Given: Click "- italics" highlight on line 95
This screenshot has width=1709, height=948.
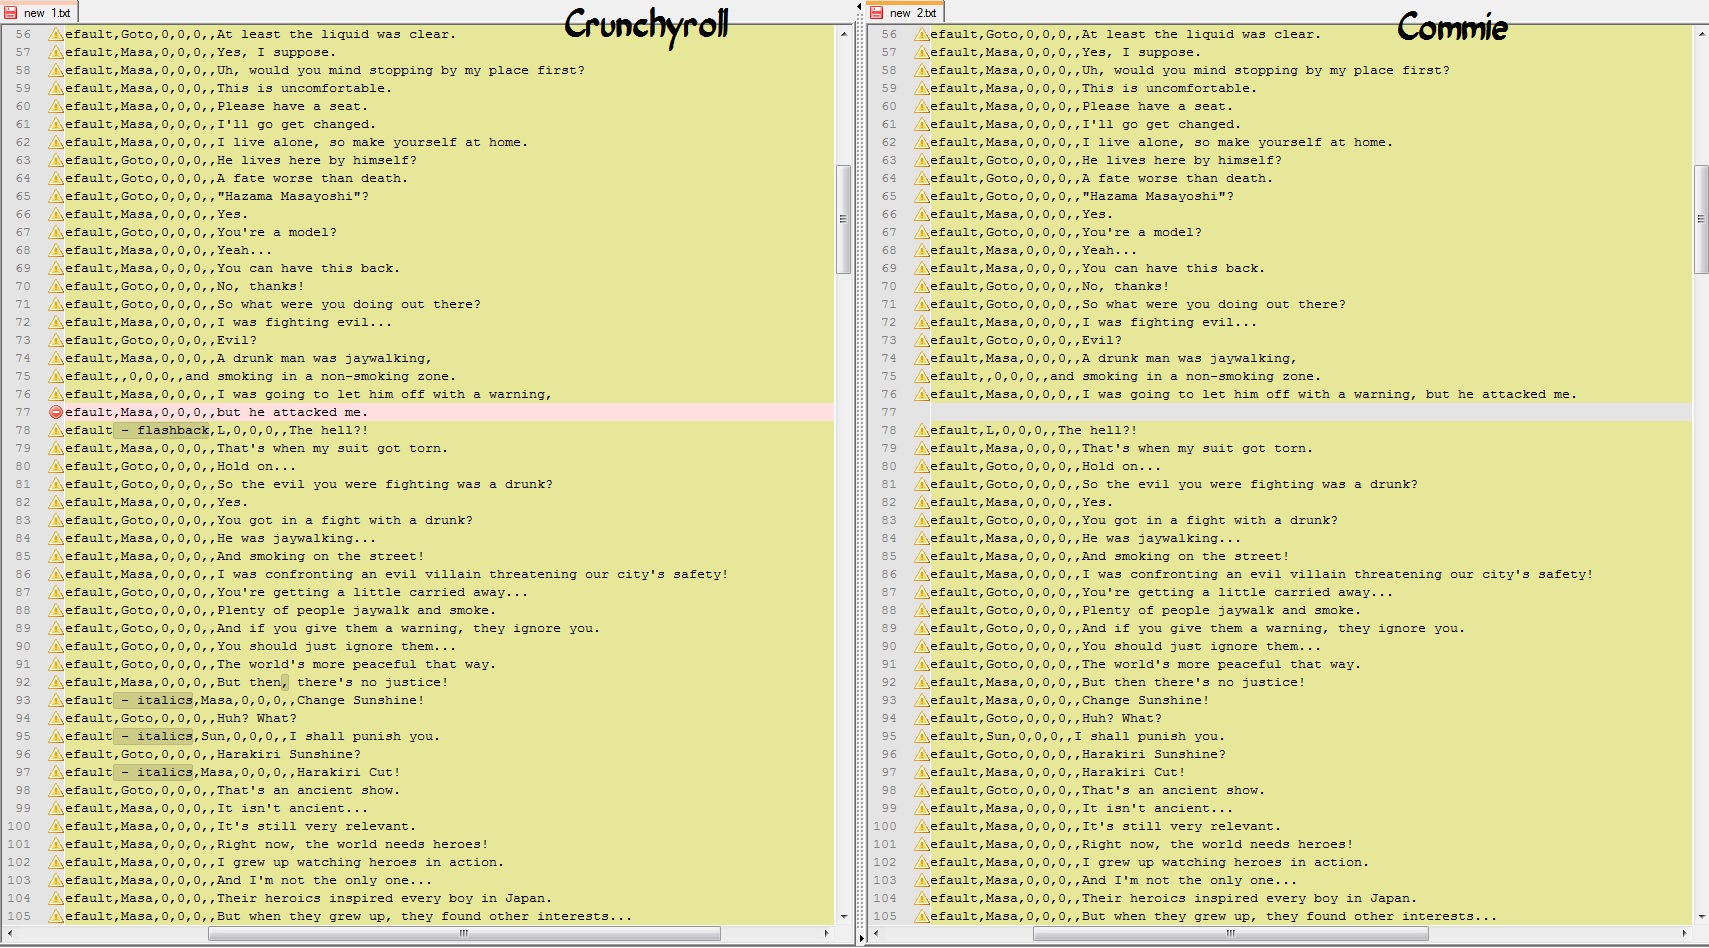Looking at the screenshot, I should 153,736.
